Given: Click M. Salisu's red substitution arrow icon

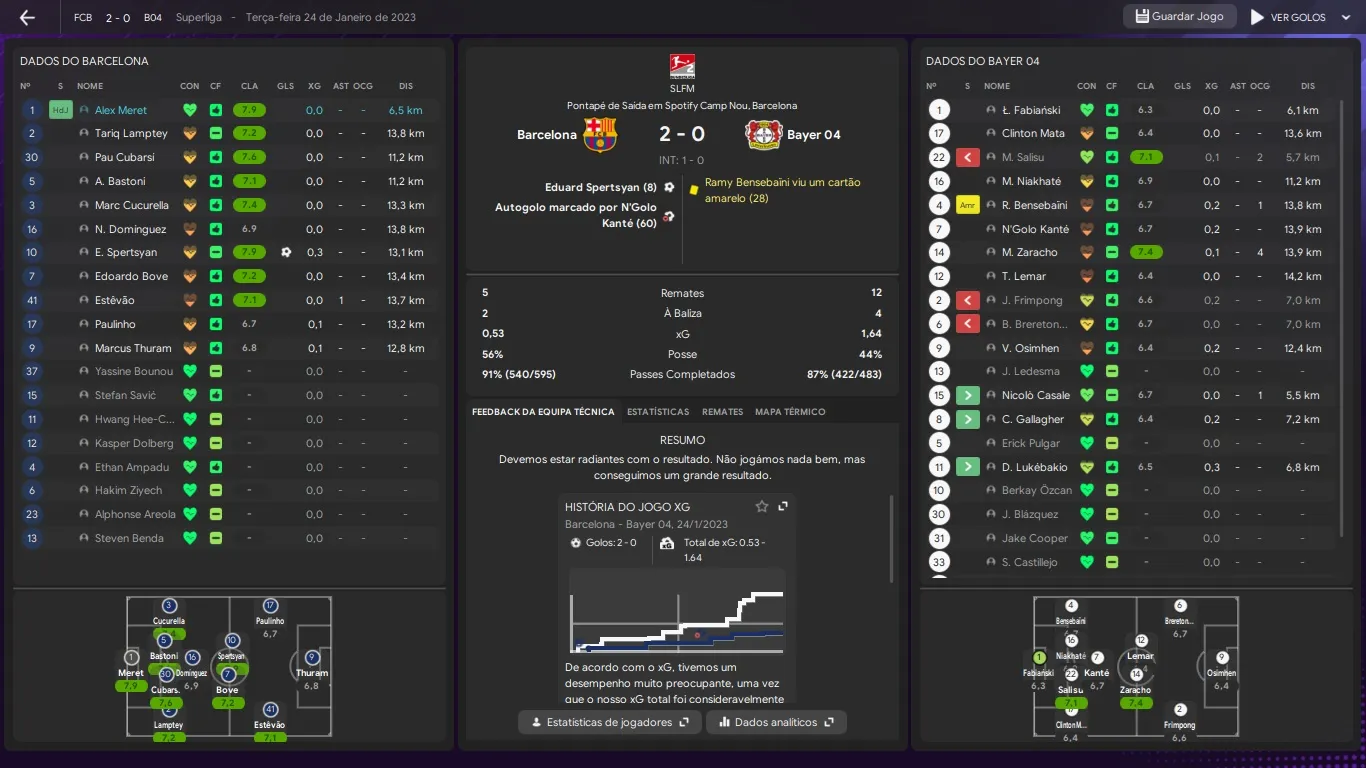Looking at the screenshot, I should coord(967,157).
